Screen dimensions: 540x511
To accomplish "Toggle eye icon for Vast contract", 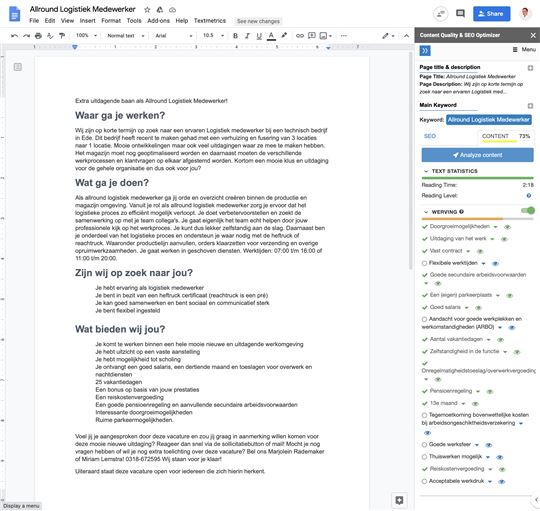I will [x=480, y=251].
